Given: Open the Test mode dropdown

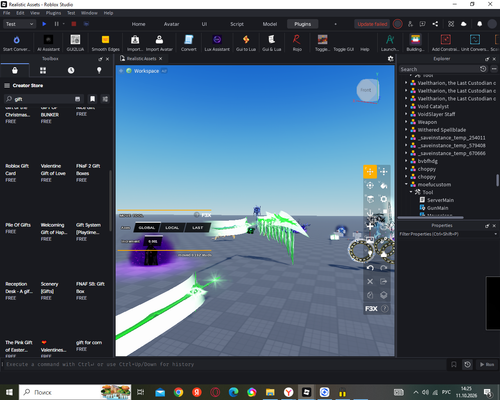Looking at the screenshot, I should coord(19,24).
